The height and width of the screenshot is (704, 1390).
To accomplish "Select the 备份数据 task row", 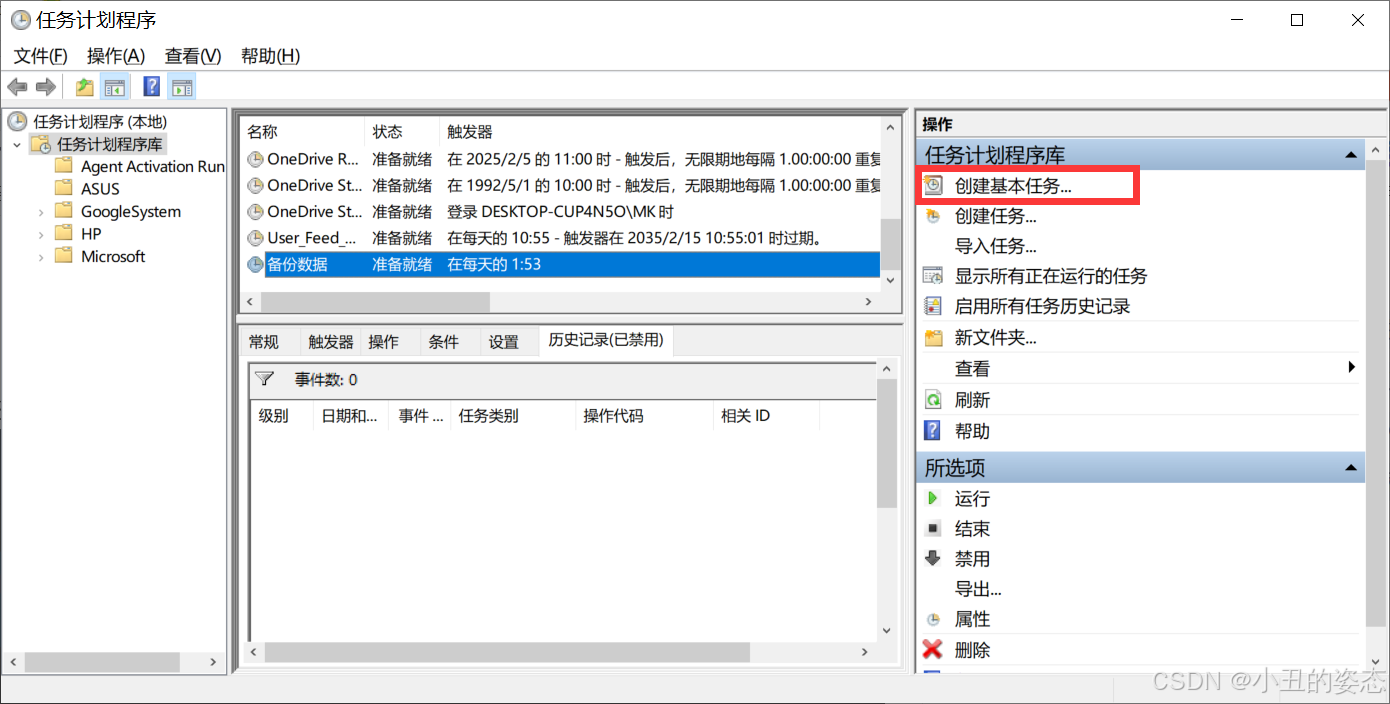I will (x=560, y=265).
